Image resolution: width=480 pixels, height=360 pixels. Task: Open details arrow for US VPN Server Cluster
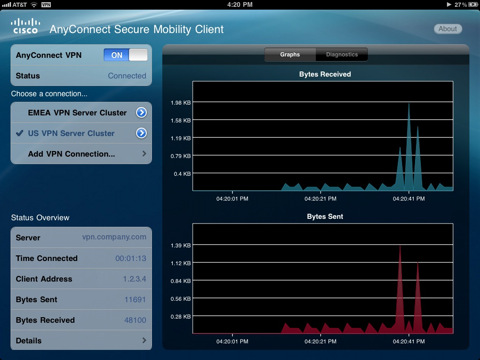141,133
